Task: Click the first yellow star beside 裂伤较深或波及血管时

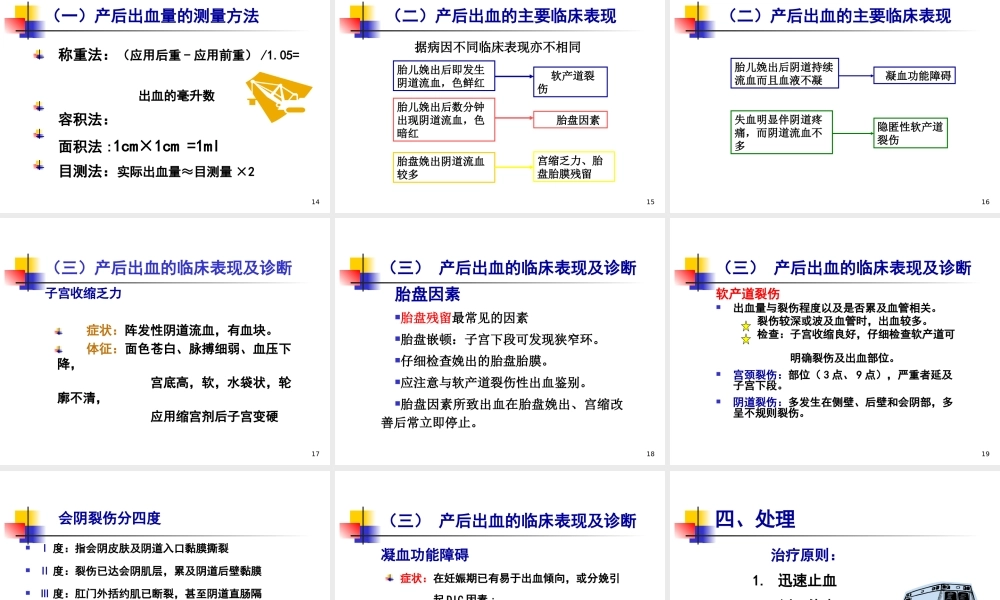Action: 745,325
